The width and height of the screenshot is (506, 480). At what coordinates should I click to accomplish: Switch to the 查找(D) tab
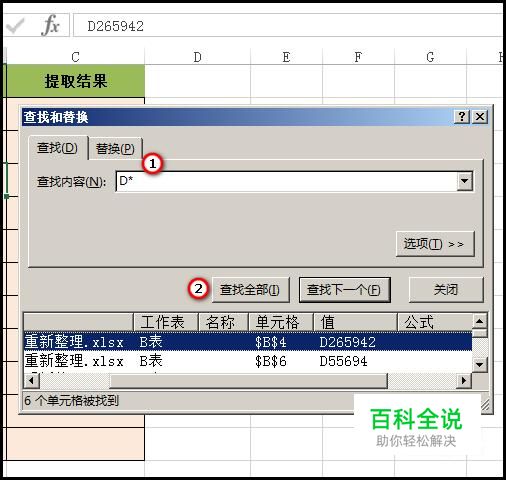58,148
